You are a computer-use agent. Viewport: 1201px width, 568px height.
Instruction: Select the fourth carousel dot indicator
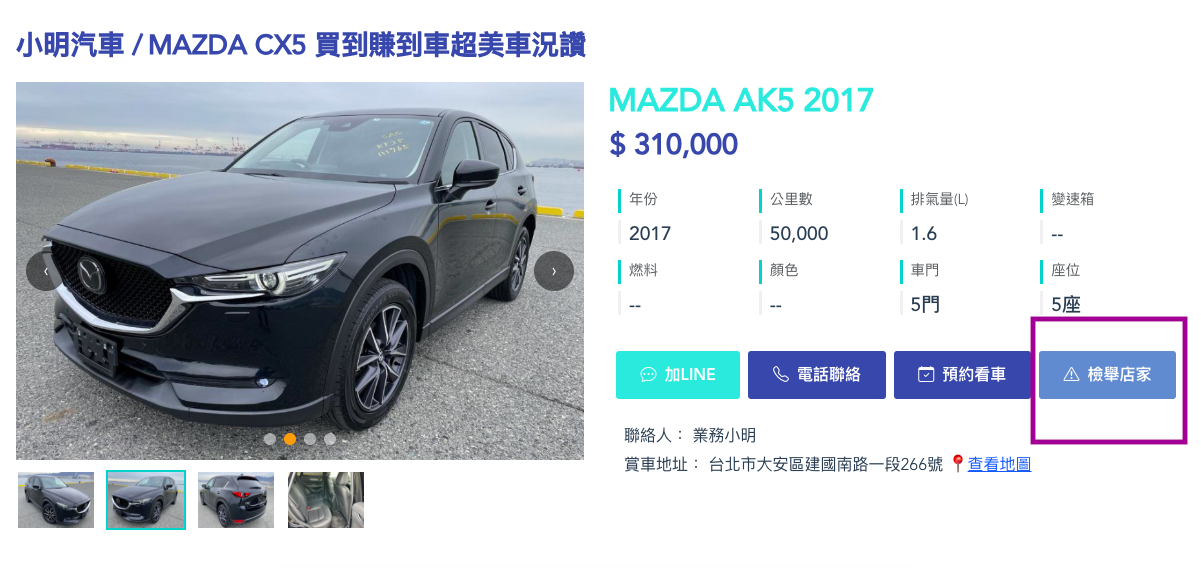(x=330, y=439)
